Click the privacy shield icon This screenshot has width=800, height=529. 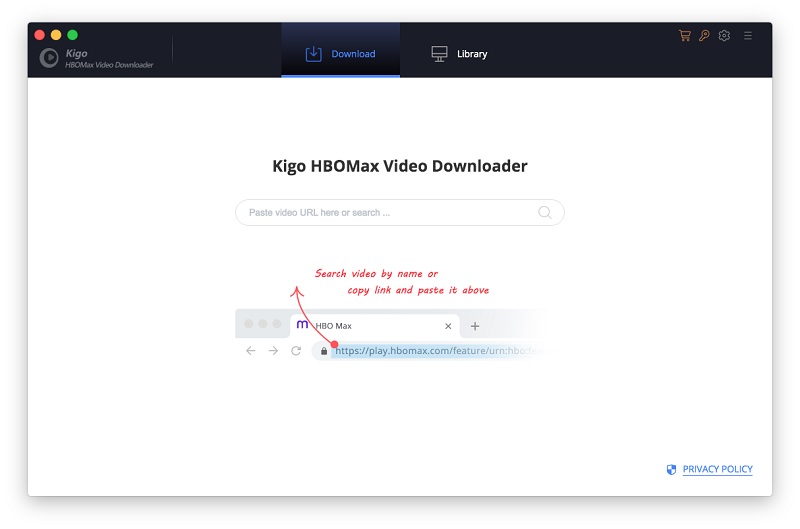pyautogui.click(x=671, y=469)
